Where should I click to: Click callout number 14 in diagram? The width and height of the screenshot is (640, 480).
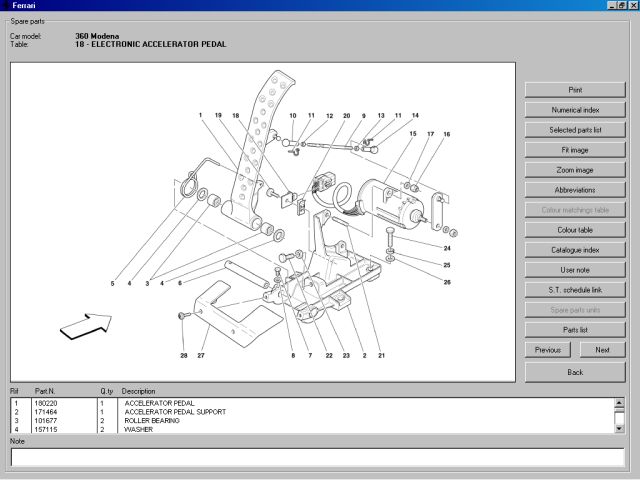pyautogui.click(x=415, y=116)
